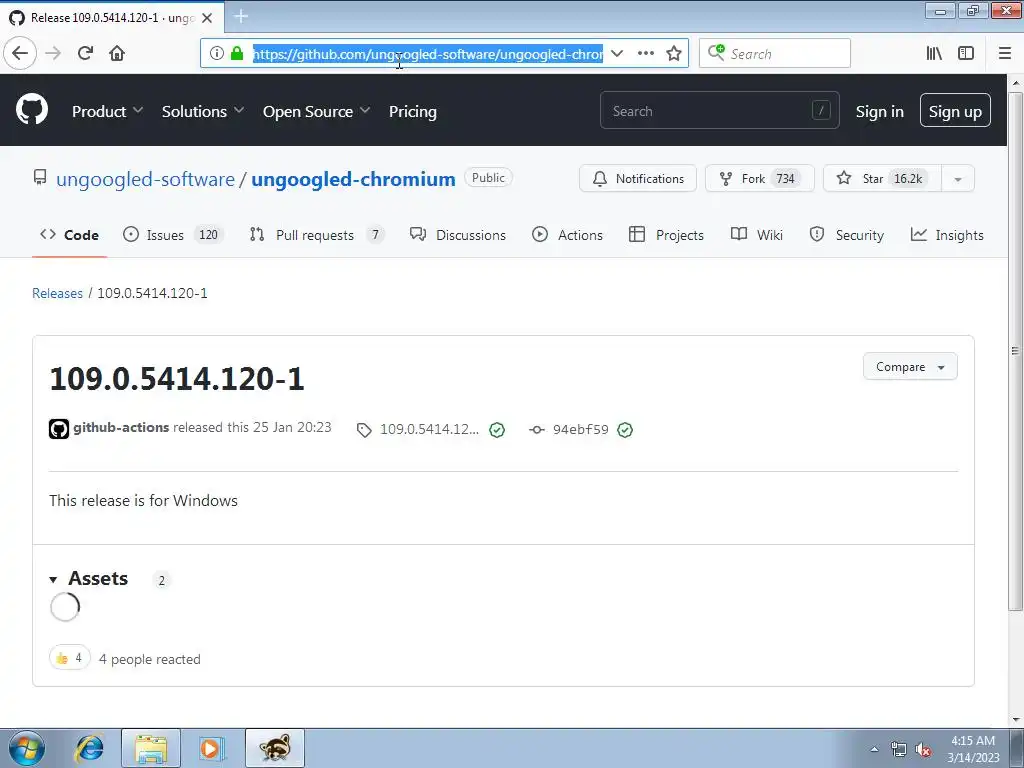The height and width of the screenshot is (768, 1024).
Task: Open the Wiki tab
Action: point(756,235)
